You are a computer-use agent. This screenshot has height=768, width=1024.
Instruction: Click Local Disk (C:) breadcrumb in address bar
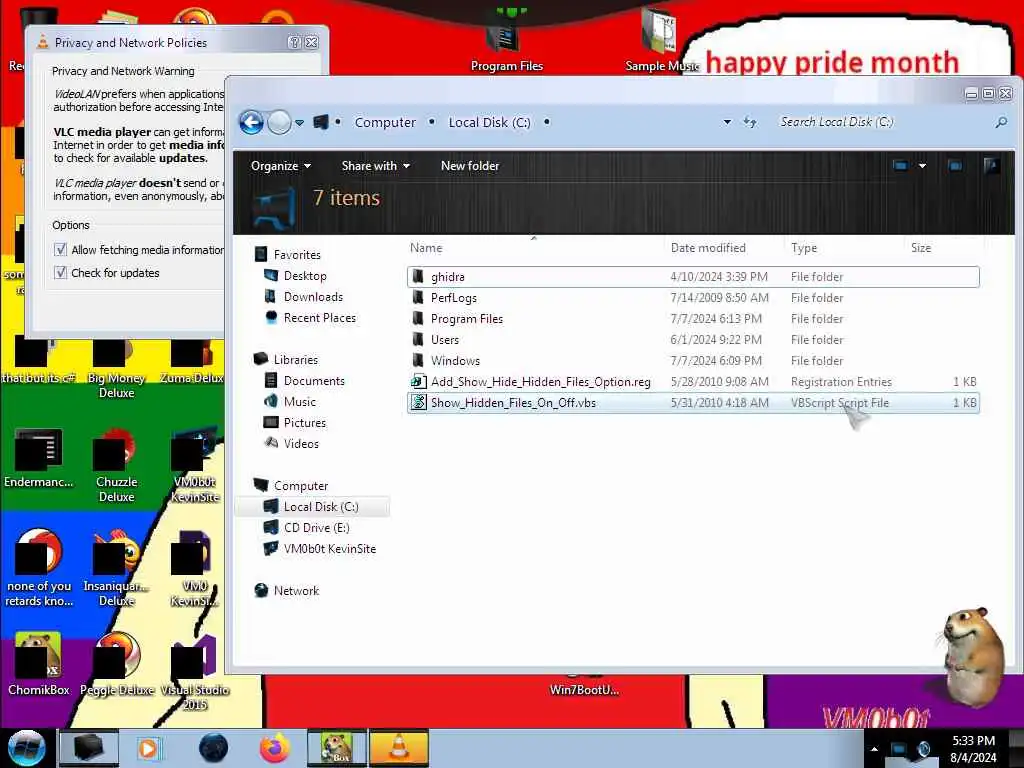tap(489, 122)
